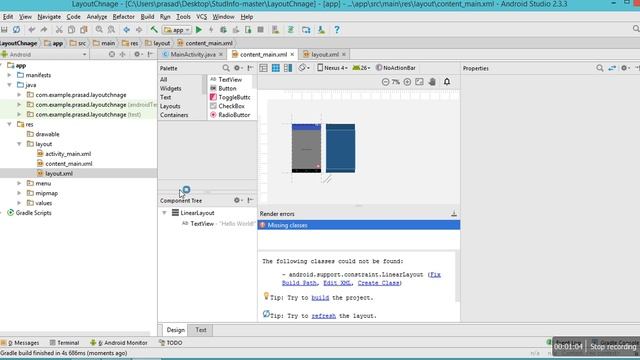Screen dimensions: 640x360
Task: Open the TODO tool window
Action: click(170, 343)
